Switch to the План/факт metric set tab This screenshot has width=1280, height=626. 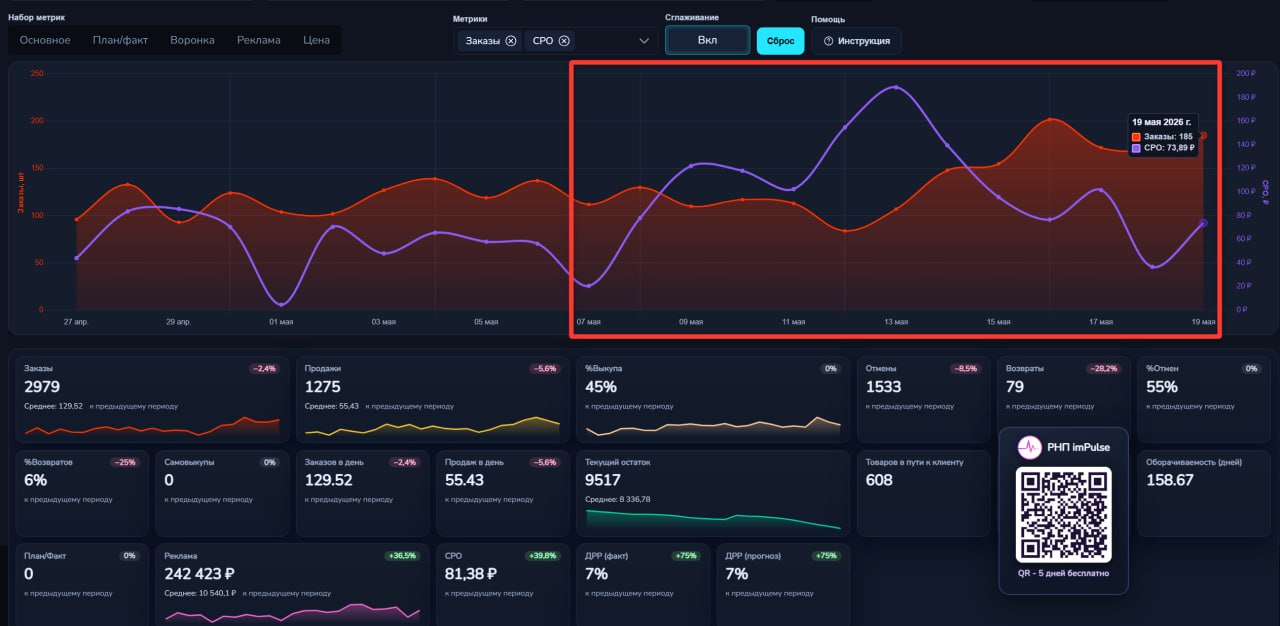tap(120, 40)
